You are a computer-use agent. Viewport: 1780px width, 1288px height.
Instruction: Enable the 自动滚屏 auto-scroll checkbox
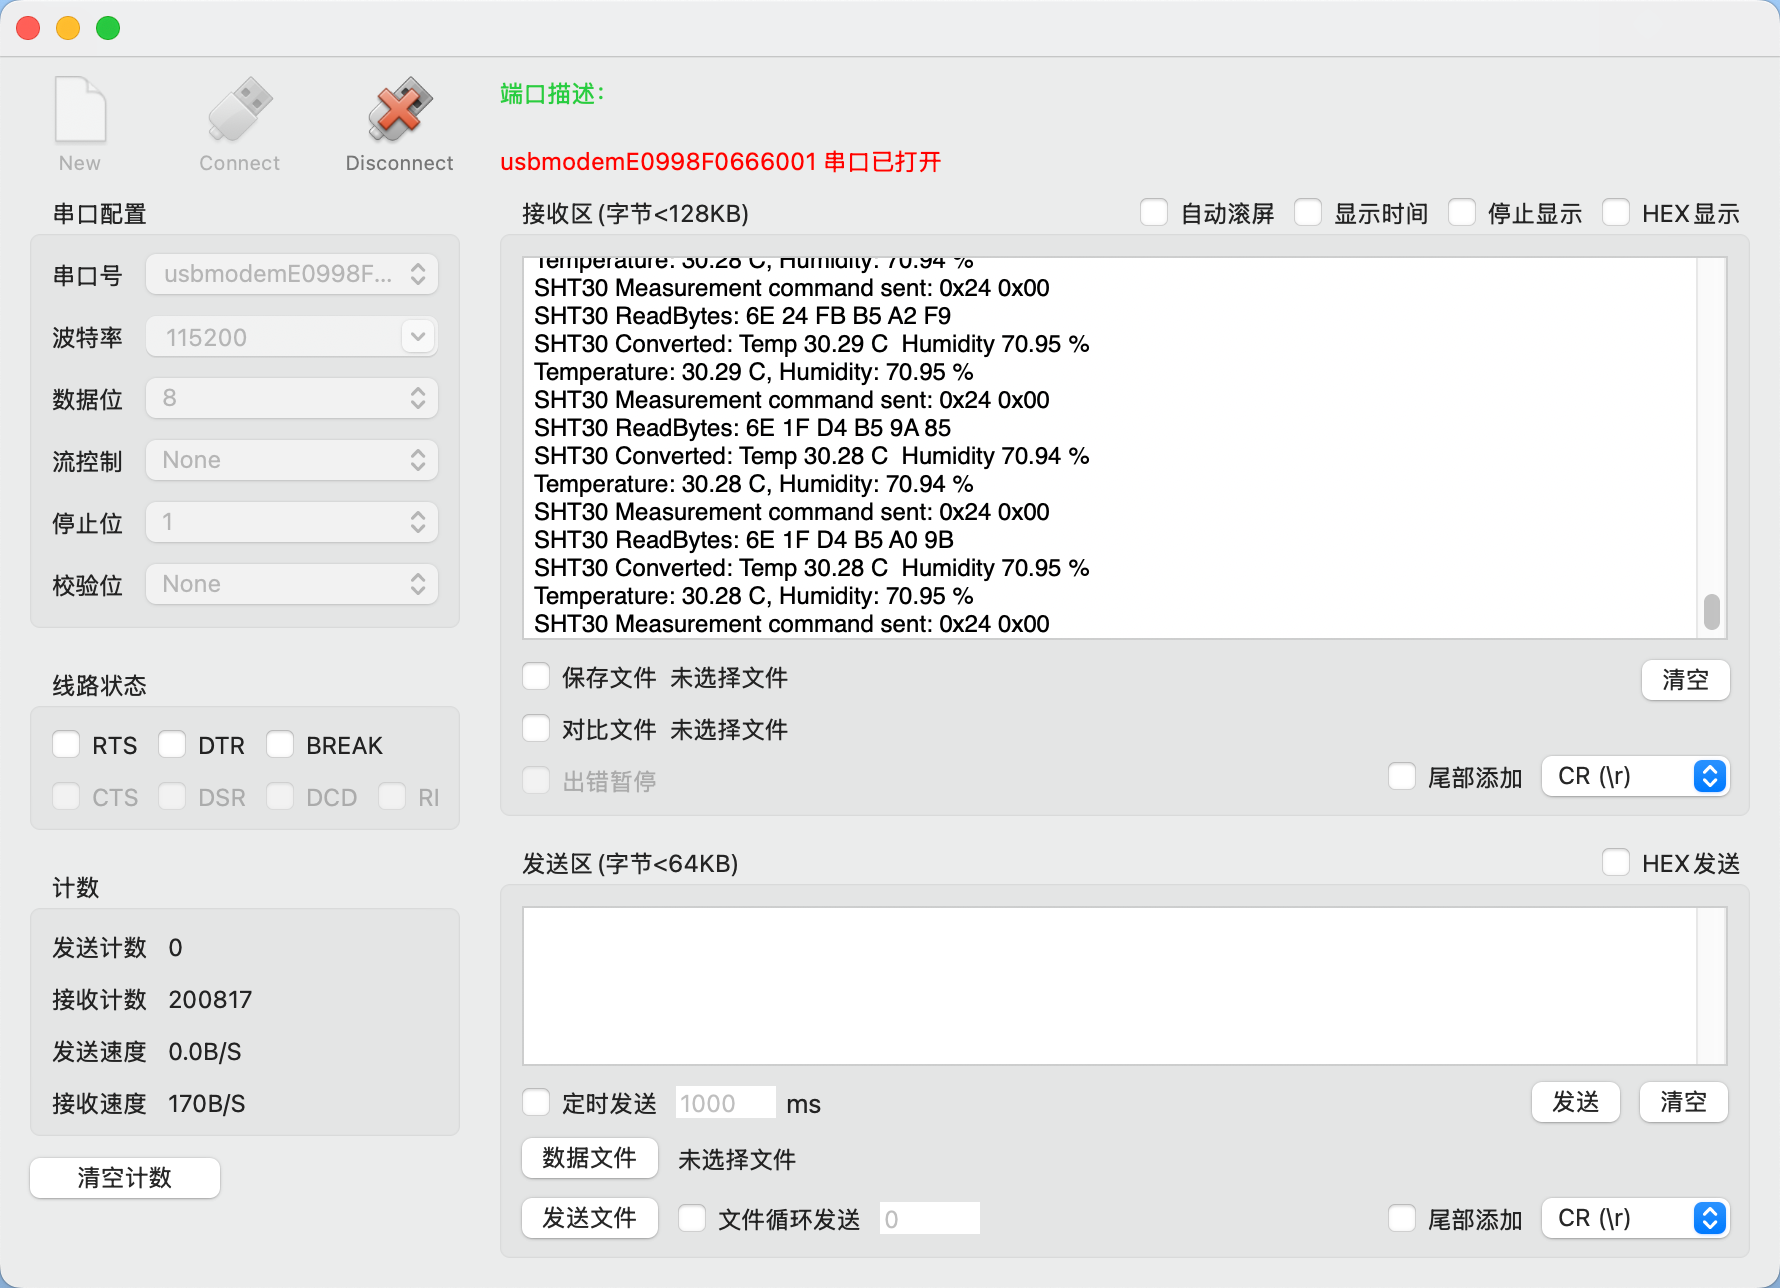click(1154, 213)
